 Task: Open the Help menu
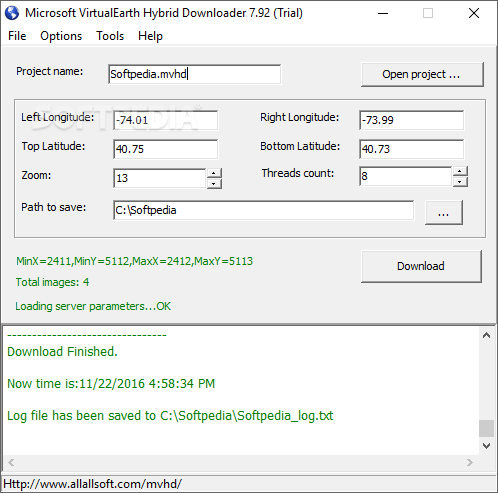(x=150, y=36)
